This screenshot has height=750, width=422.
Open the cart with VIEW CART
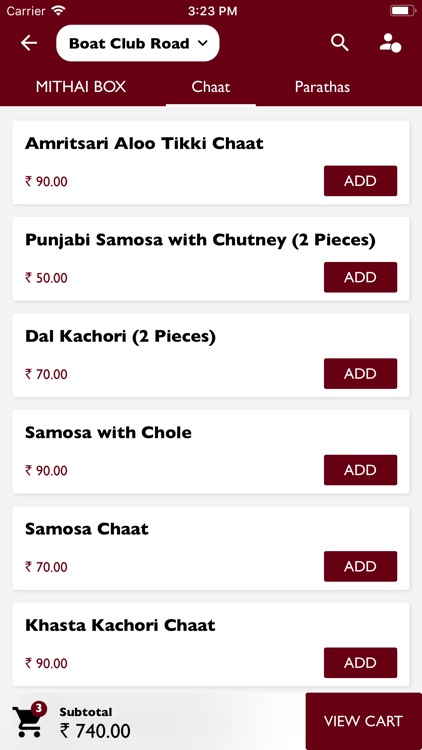pos(364,721)
